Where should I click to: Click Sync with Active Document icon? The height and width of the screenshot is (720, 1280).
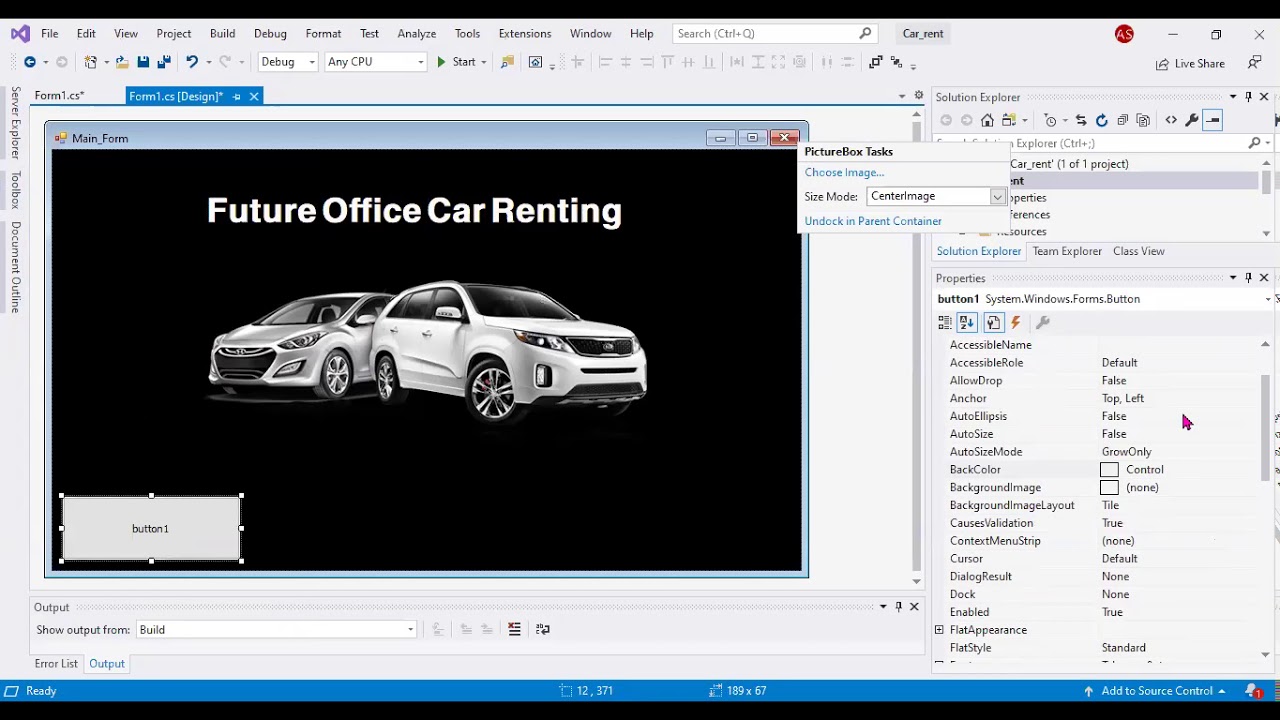click(1081, 120)
